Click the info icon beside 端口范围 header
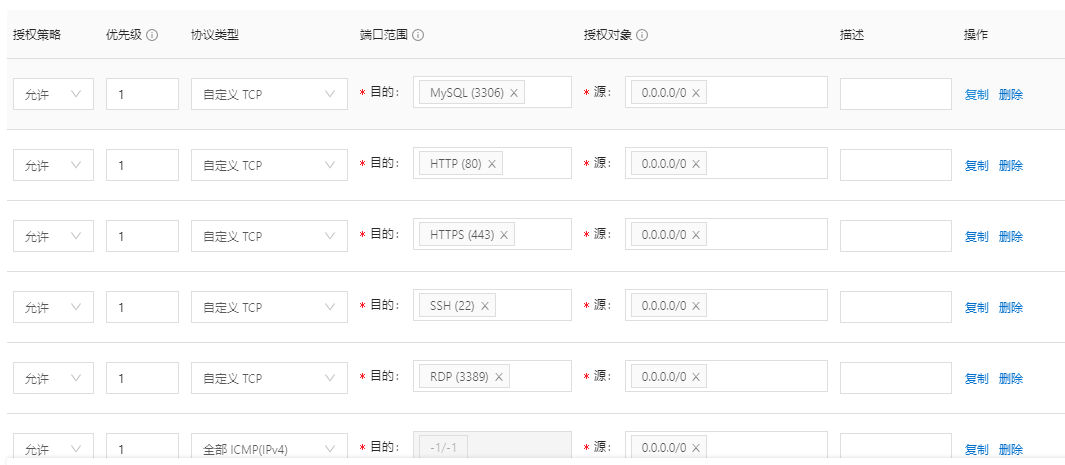Screen dimensions: 1065x465 click(418, 35)
